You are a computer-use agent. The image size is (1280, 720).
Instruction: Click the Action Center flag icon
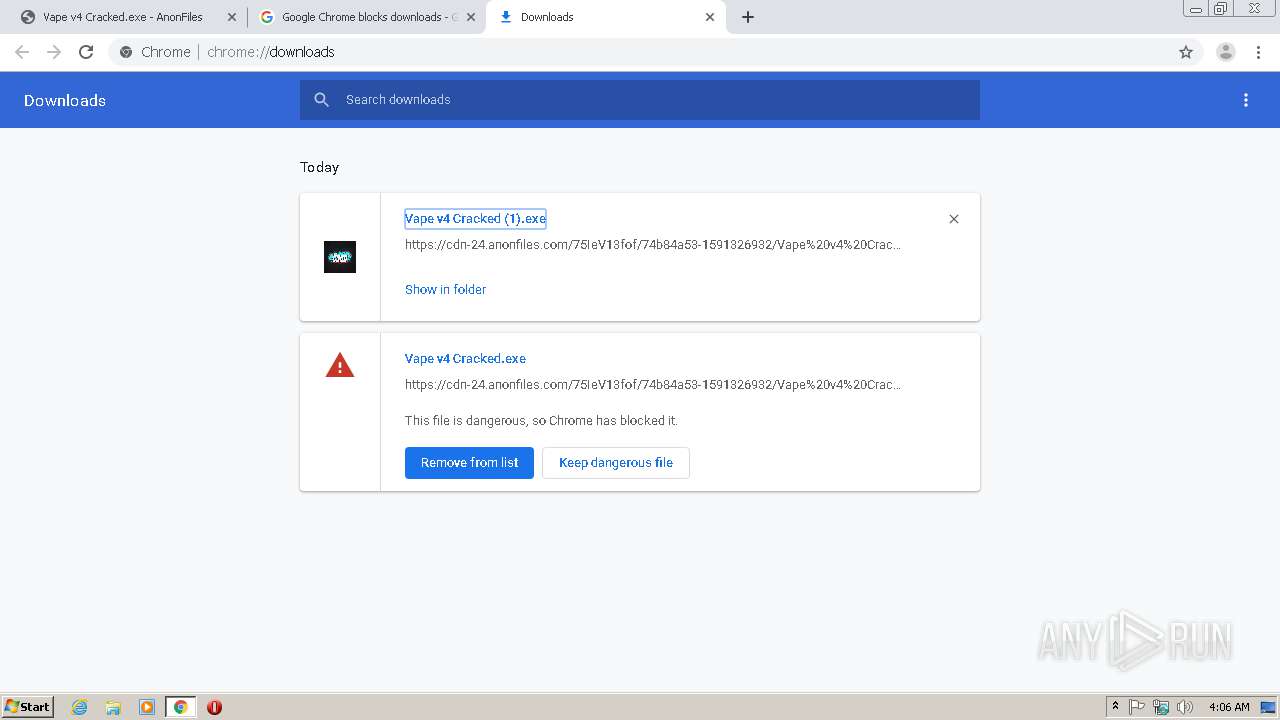[1137, 707]
